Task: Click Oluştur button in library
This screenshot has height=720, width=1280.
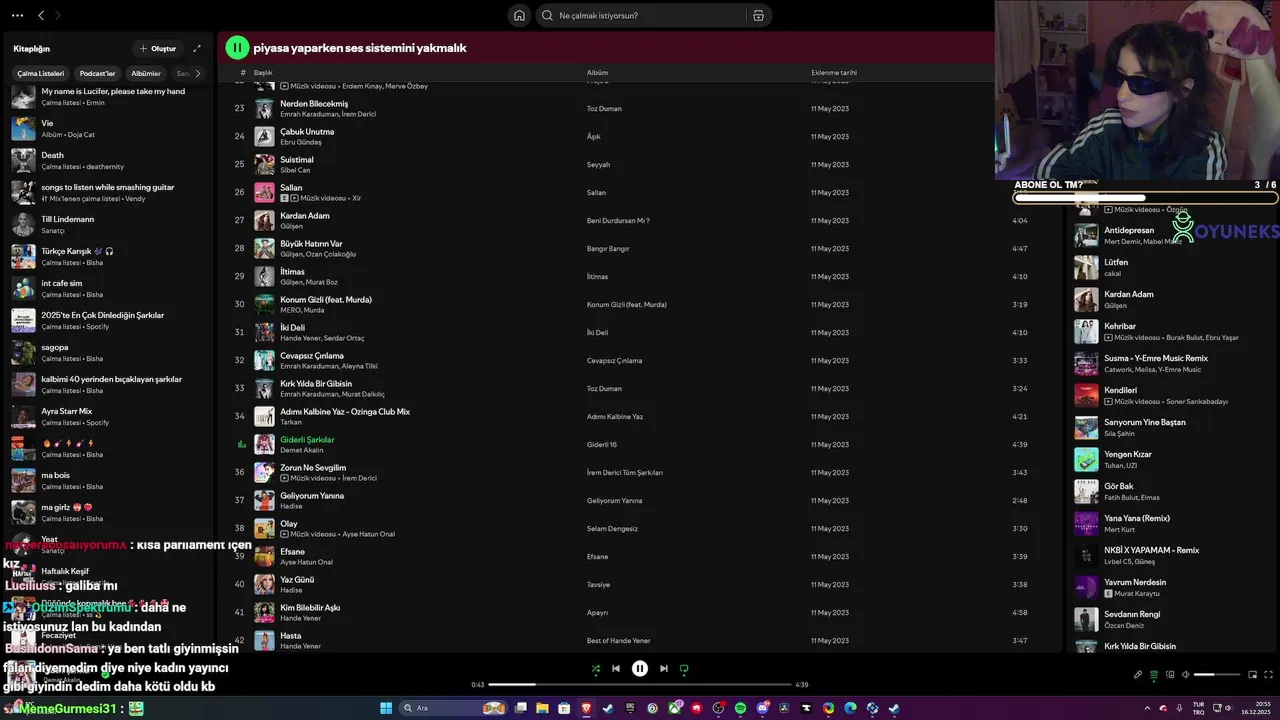Action: tap(158, 48)
